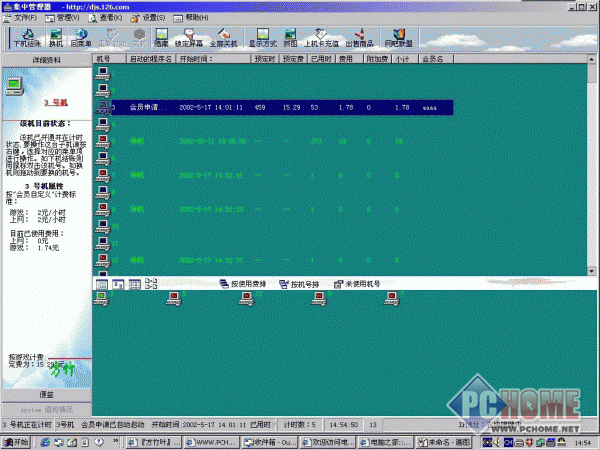
Task: Switch to the first grid view icon
Action: click(x=102, y=284)
